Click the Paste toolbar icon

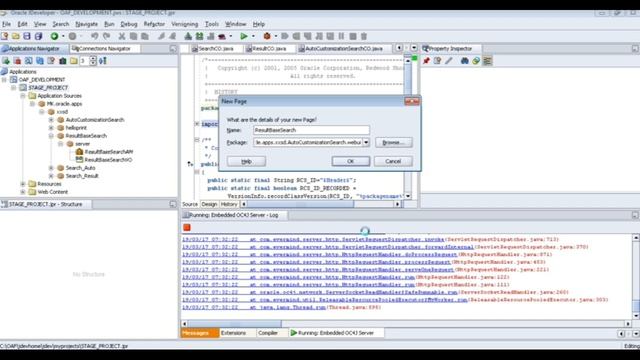coord(144,36)
